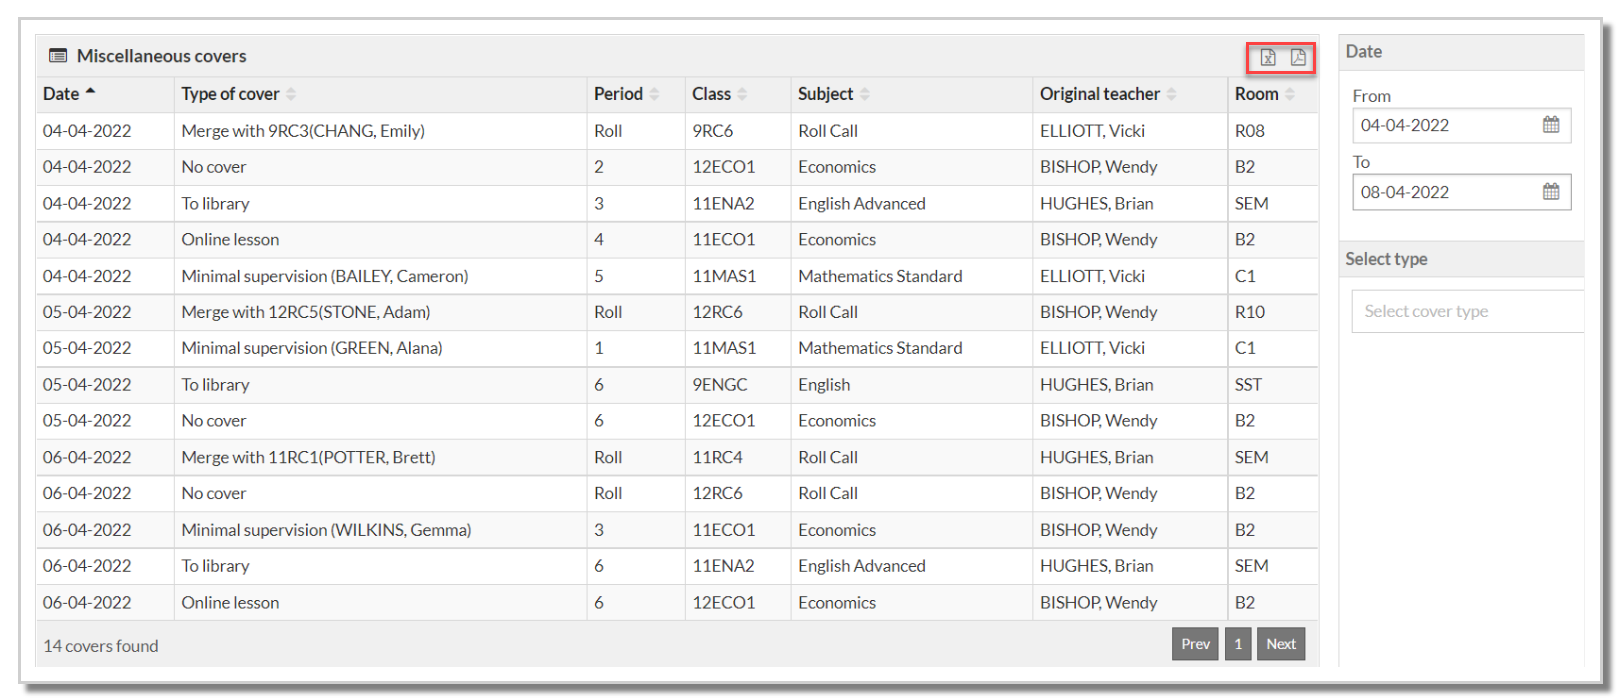Sort table by Room column
1621x700 pixels.
(1289, 94)
